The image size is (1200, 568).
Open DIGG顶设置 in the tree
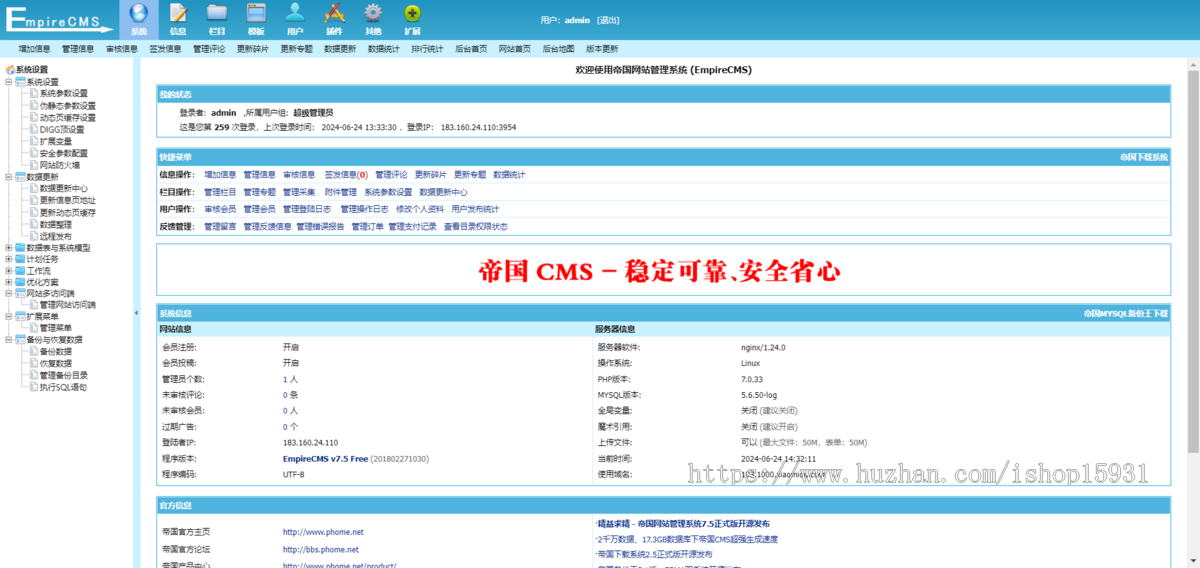62,129
